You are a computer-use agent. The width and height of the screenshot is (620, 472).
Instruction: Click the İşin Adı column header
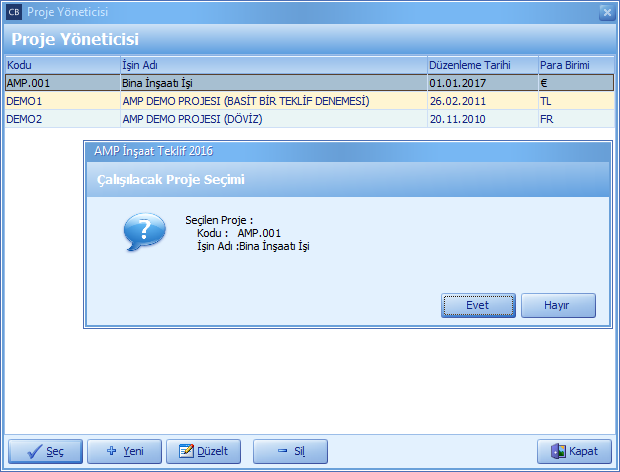point(272,65)
